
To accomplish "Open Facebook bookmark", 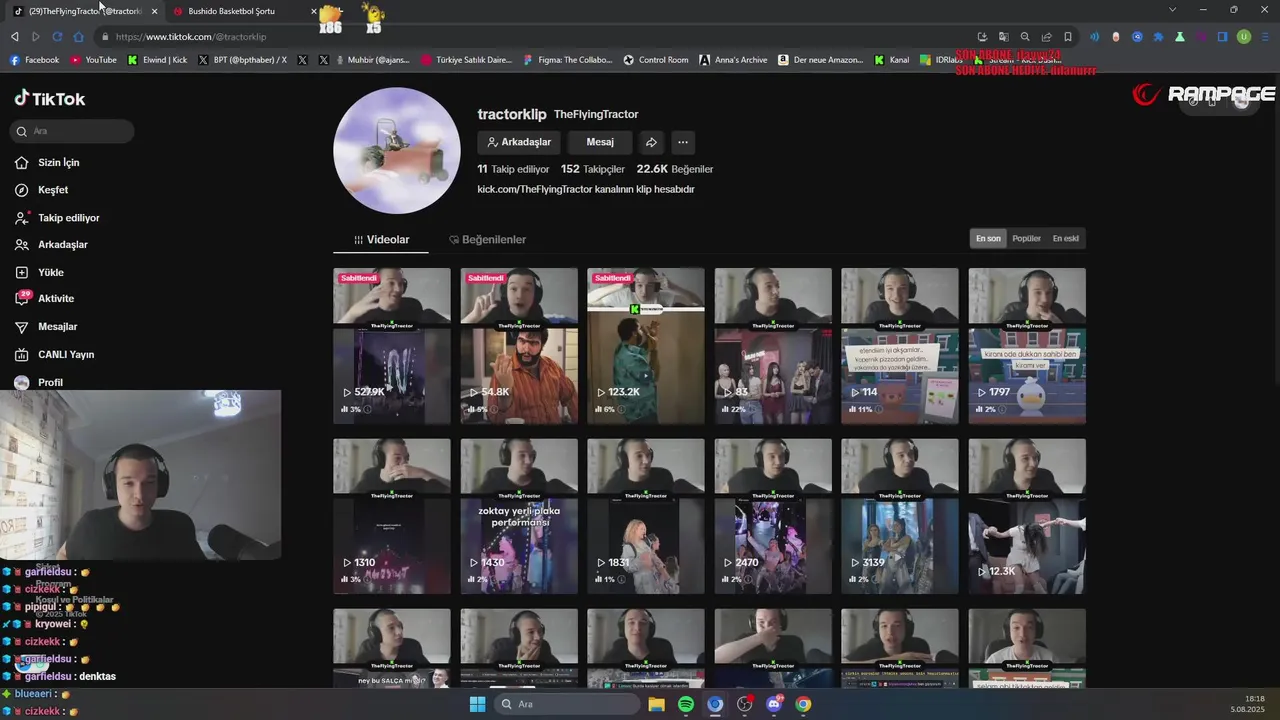I will [x=34, y=60].
